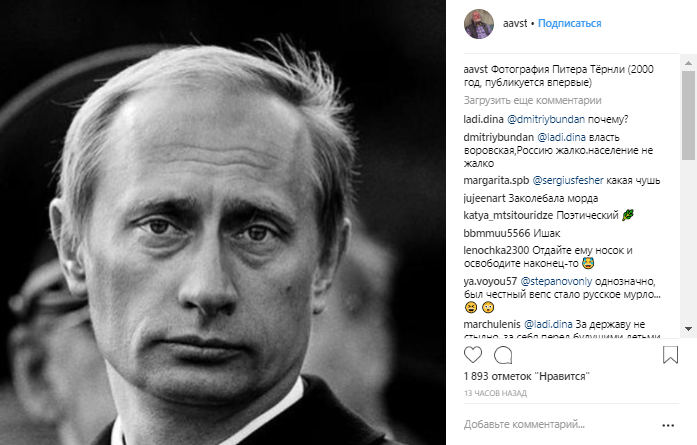Screen dimensions: 697x445
Task: Open the three-dot more options menu
Action: tap(668, 424)
